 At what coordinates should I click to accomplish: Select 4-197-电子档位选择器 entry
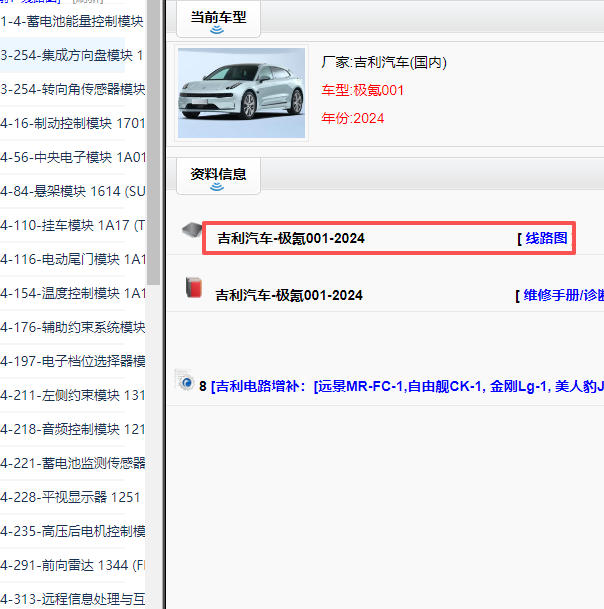[x=73, y=361]
